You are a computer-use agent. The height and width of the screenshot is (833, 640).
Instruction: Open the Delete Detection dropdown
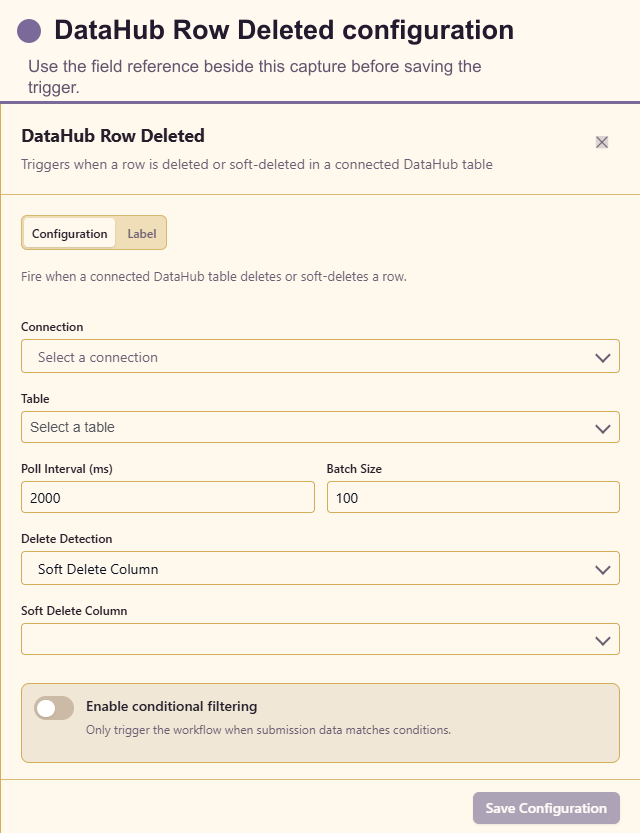pyautogui.click(x=320, y=568)
